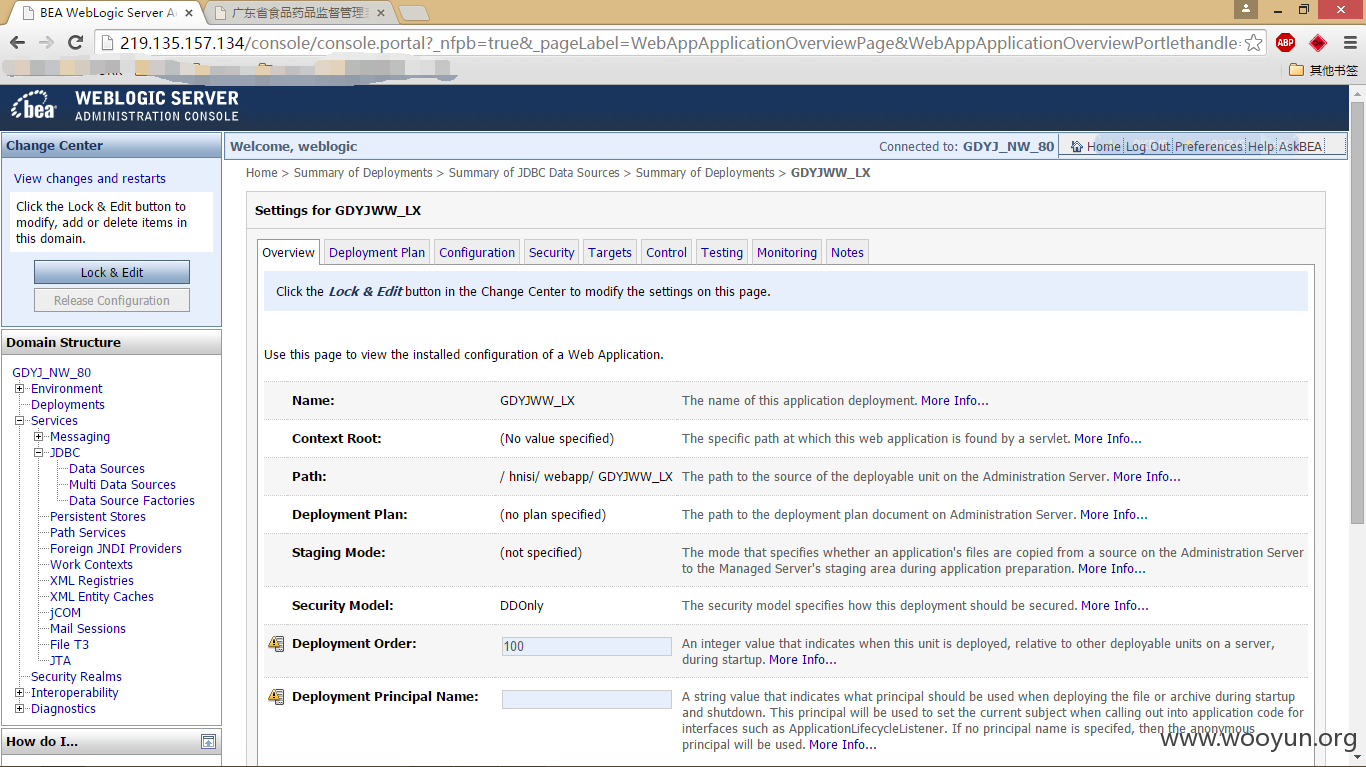This screenshot has height=767, width=1366.
Task: Click the Deployment Principal Name warning icon
Action: (276, 697)
